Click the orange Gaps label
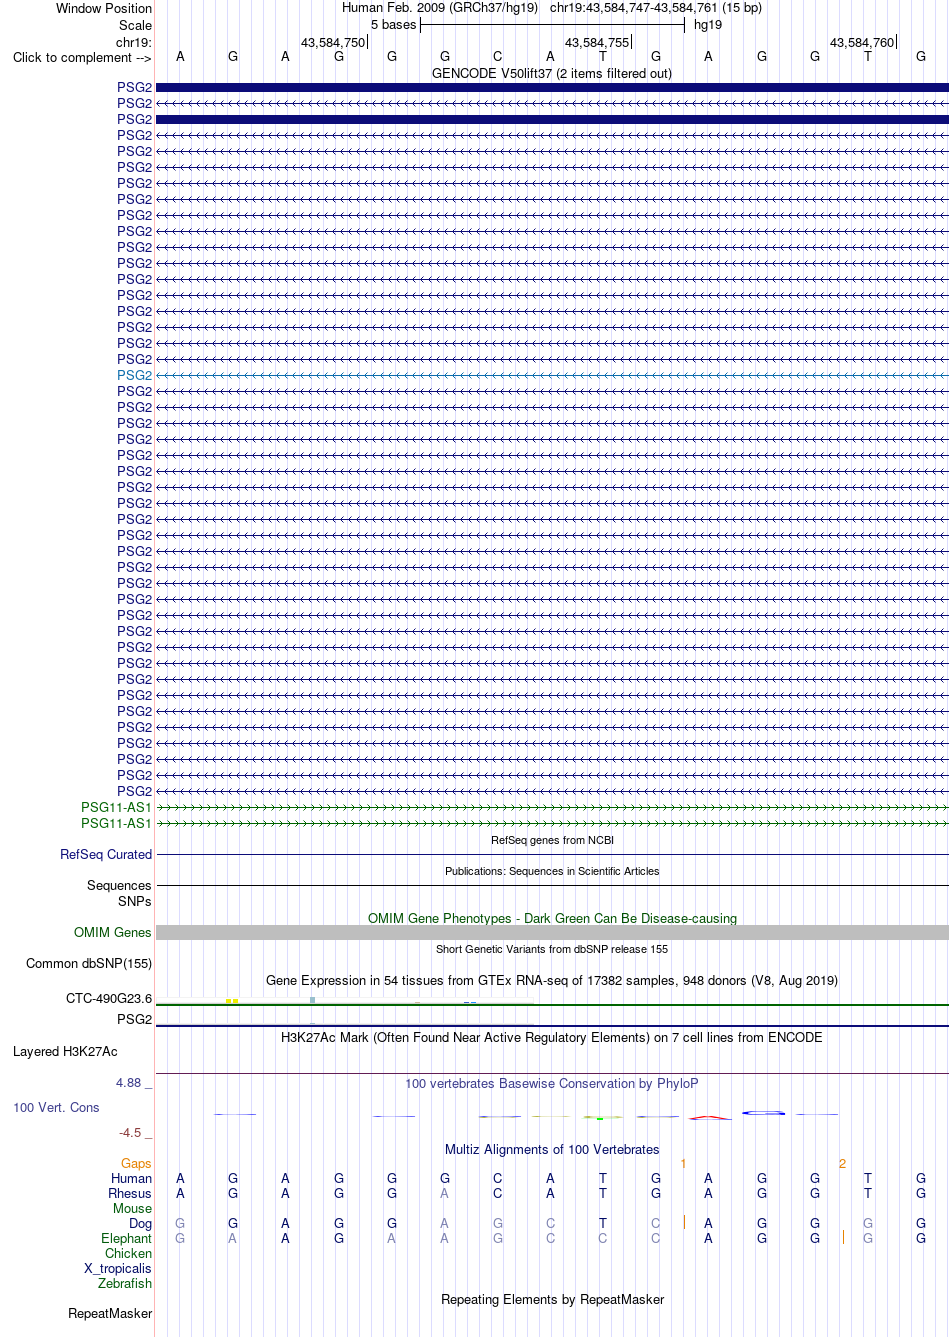950x1337 pixels. pyautogui.click(x=136, y=1163)
